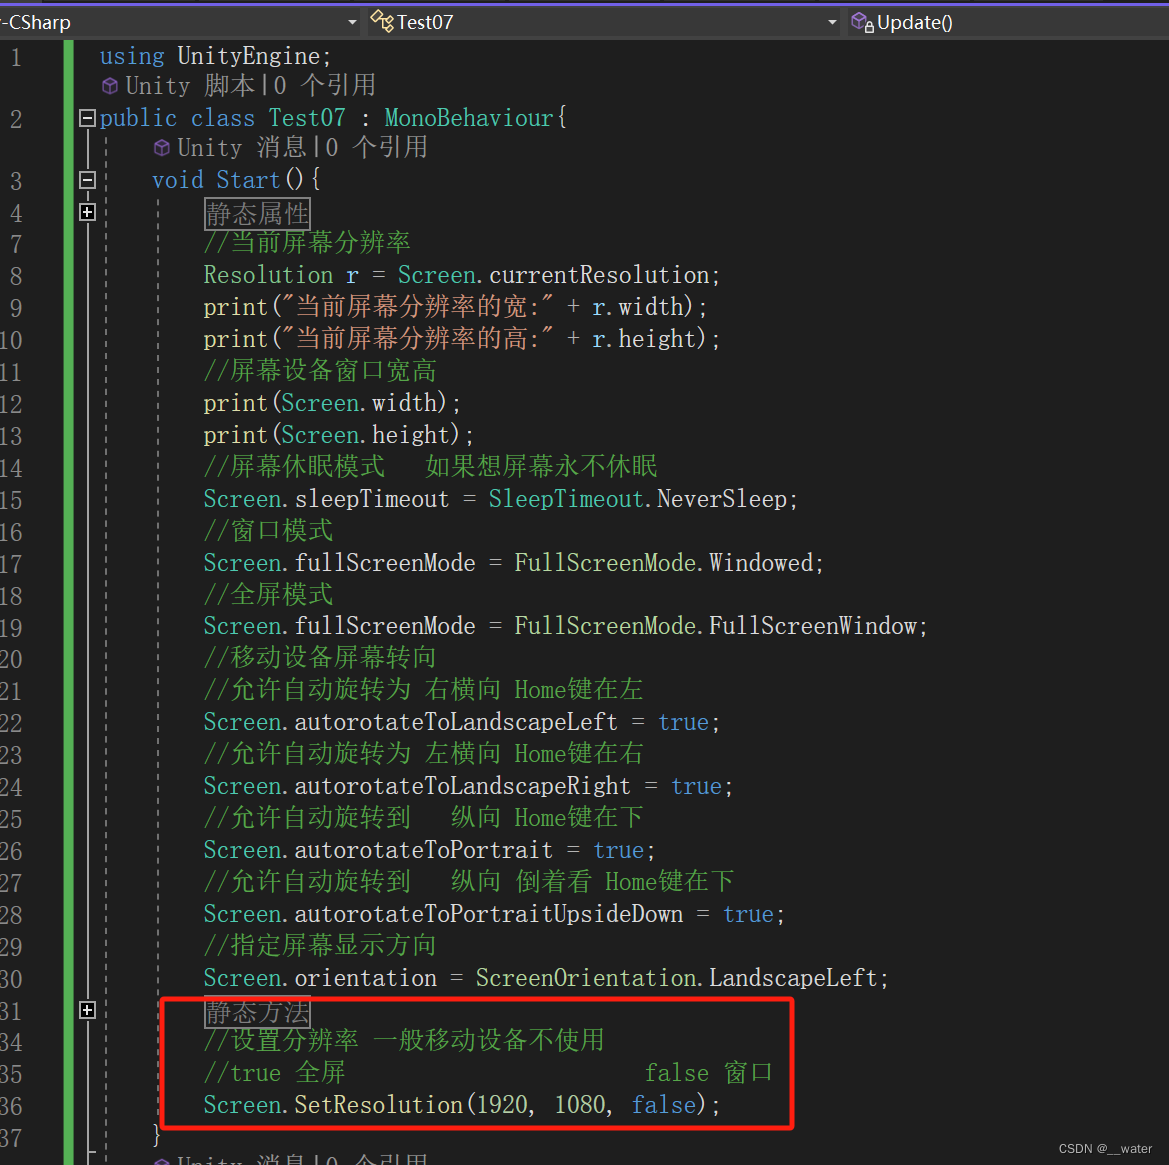The width and height of the screenshot is (1169, 1165).
Task: Click the purple Unity cube icon above void Start
Action: [162, 147]
